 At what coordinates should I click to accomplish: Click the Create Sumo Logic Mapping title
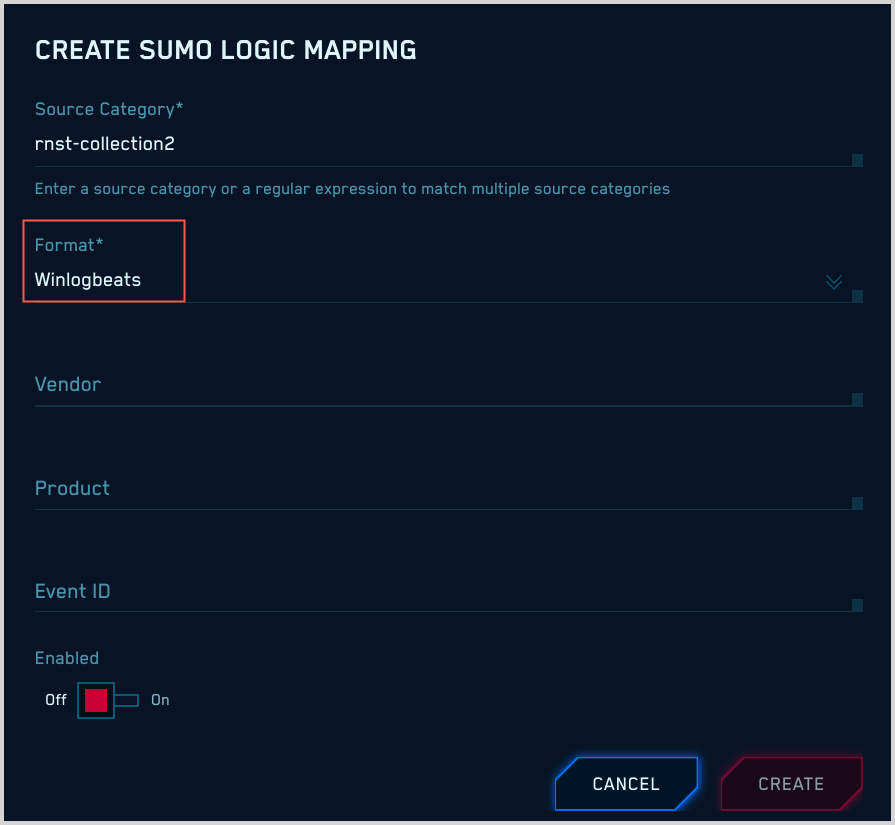point(226,50)
